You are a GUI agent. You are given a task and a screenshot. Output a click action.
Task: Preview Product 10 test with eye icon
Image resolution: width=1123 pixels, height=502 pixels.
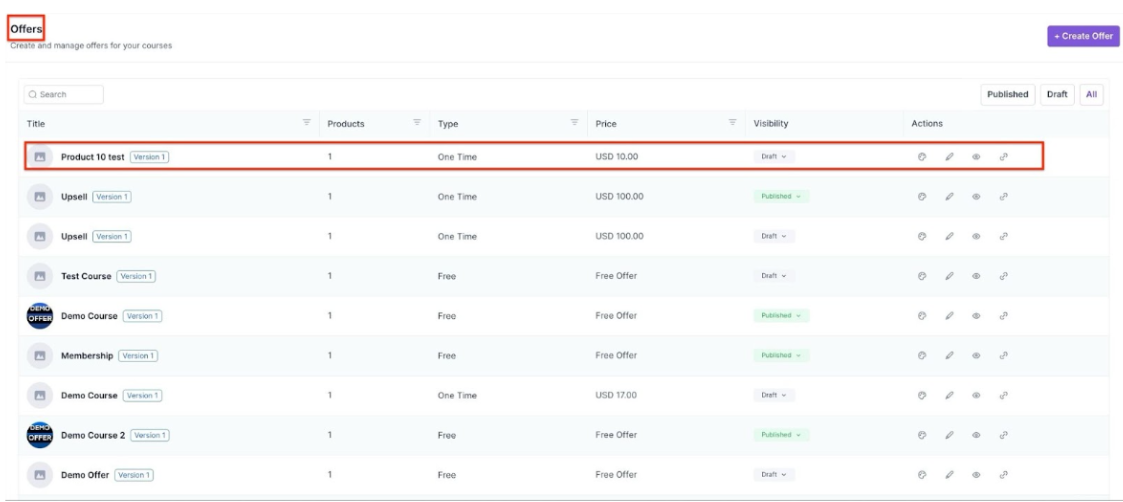click(x=975, y=157)
